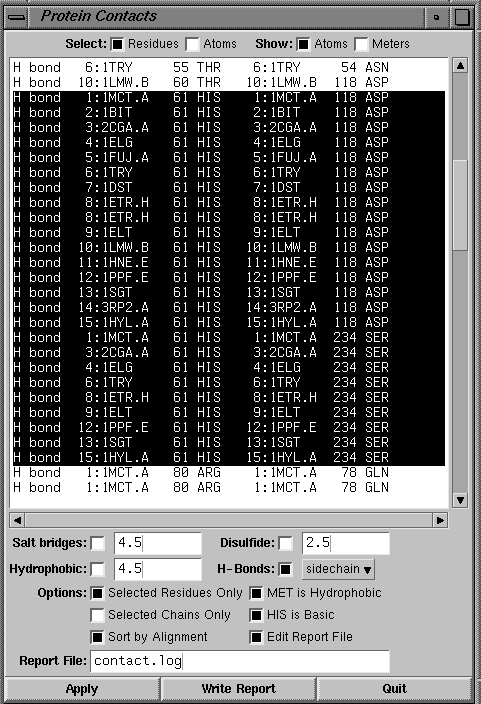Click the scroll up arrow of list
This screenshot has height=704, width=481.
tap(460, 66)
